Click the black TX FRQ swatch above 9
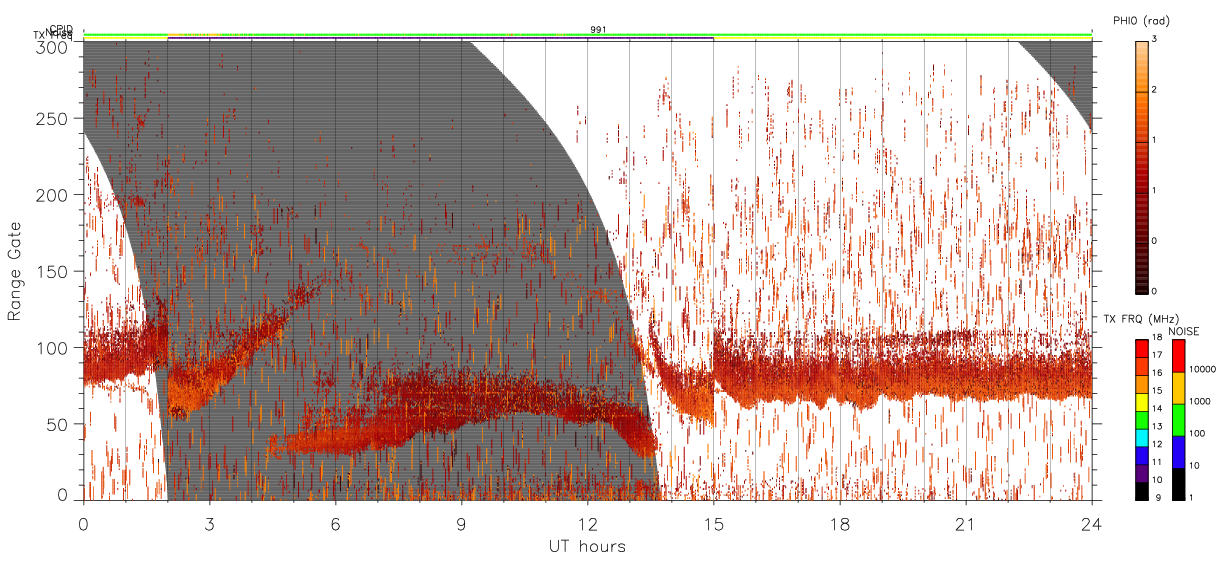 (x=1142, y=491)
